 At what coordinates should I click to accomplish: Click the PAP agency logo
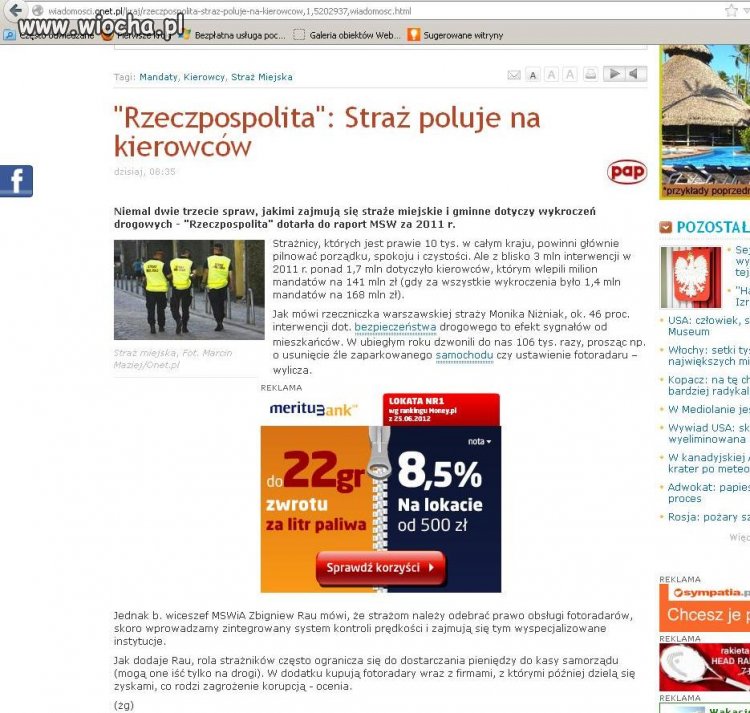627,171
